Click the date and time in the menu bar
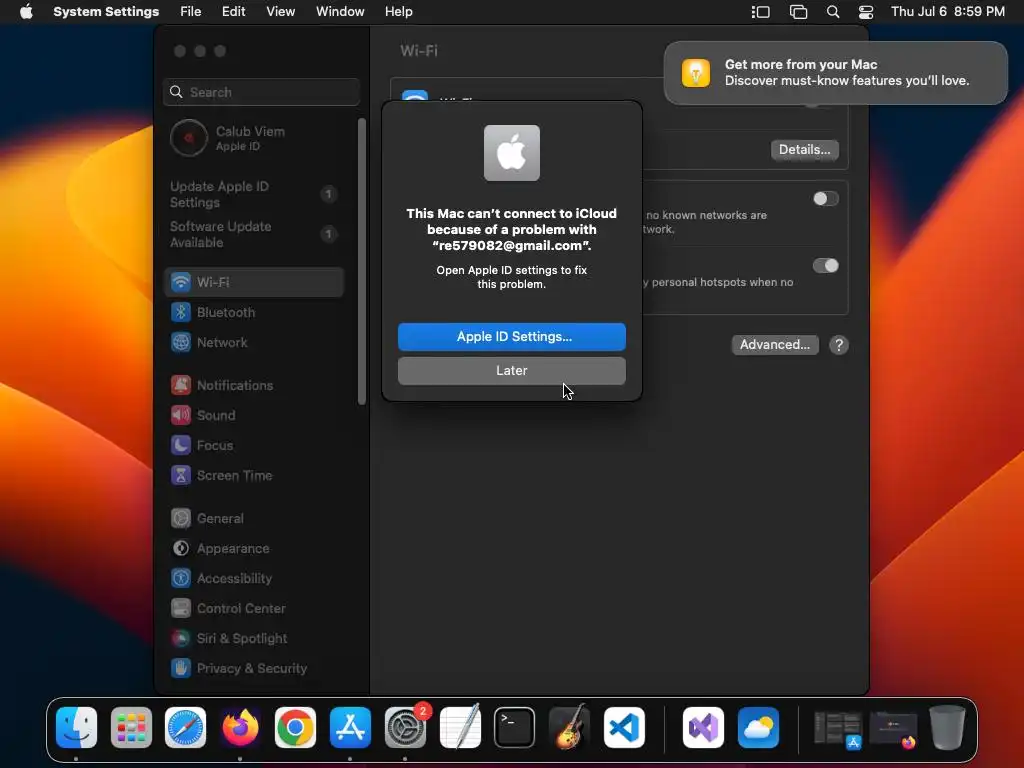1024x768 pixels. pos(948,12)
